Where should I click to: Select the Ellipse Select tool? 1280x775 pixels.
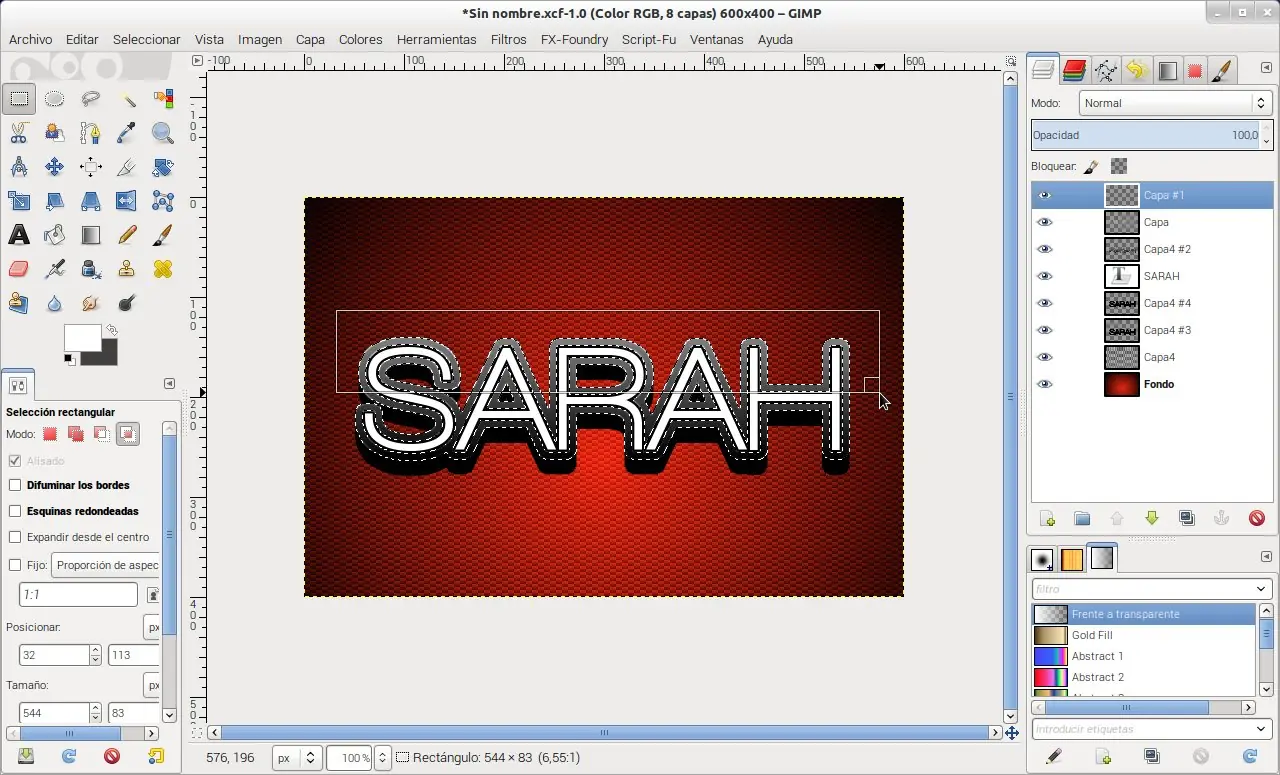(54, 98)
